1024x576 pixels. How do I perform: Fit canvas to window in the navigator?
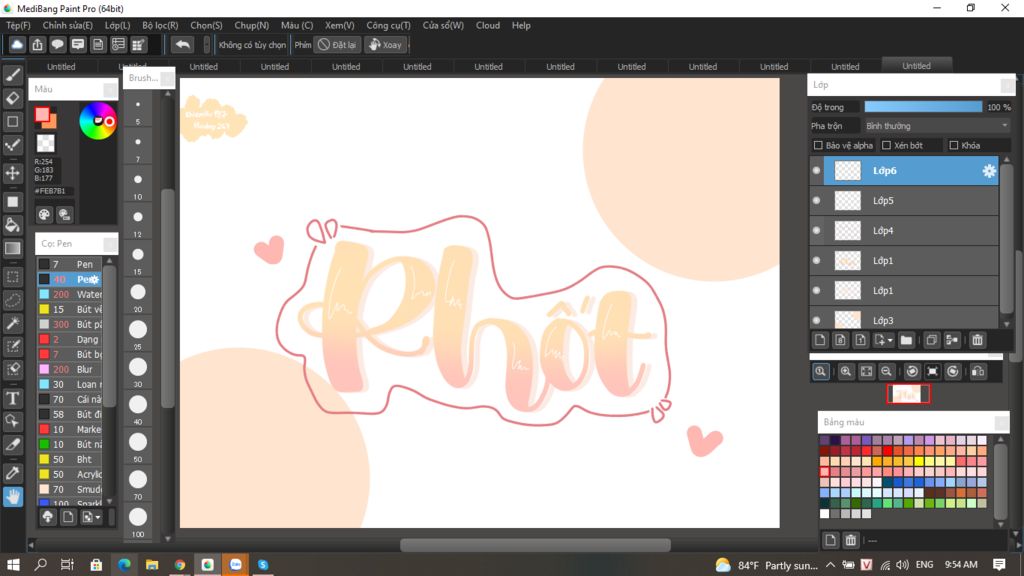[x=867, y=372]
